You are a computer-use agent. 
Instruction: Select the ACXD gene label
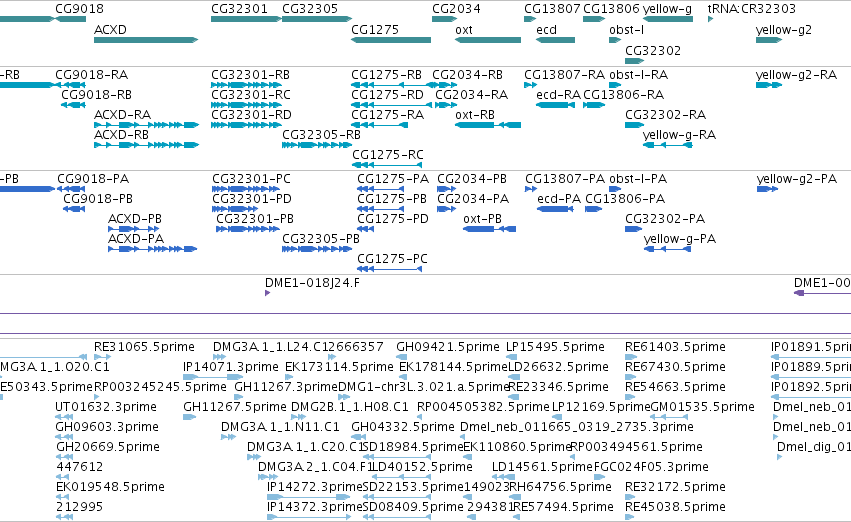coord(110,30)
